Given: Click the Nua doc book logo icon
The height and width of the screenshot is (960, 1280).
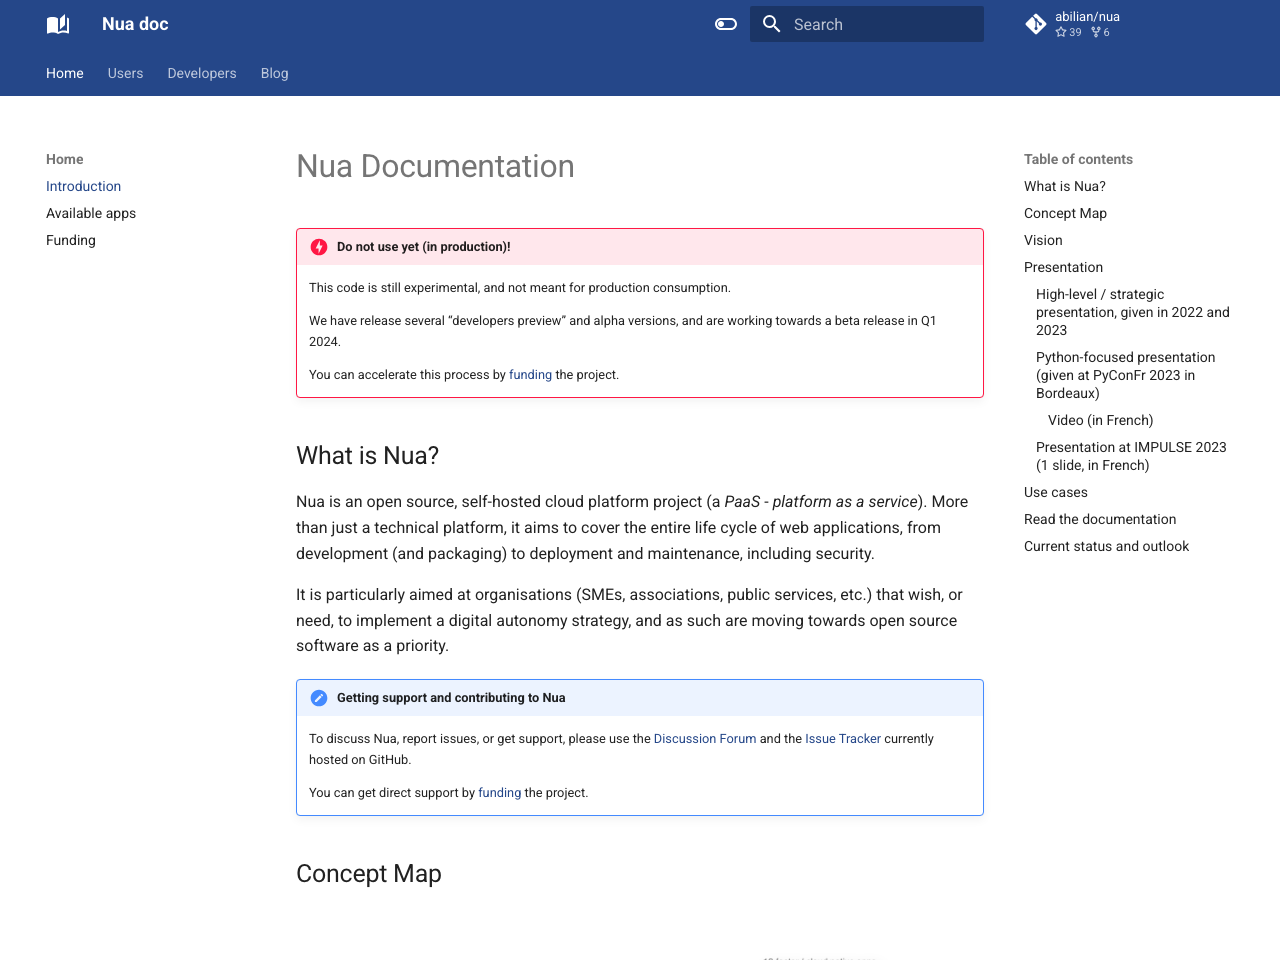Looking at the screenshot, I should coord(58,24).
